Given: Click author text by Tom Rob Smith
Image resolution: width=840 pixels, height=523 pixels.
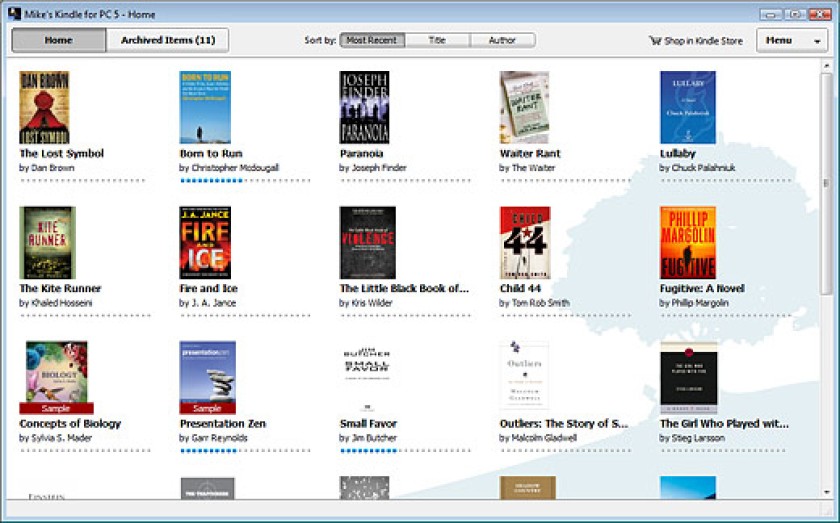Looking at the screenshot, I should pos(535,303).
